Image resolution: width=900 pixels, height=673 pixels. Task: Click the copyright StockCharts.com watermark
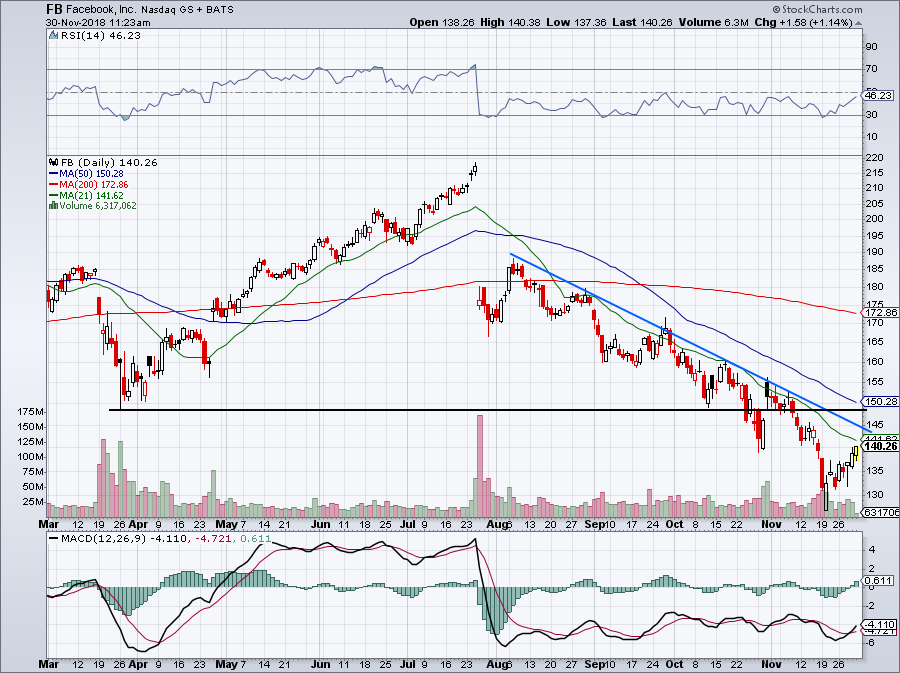point(817,9)
